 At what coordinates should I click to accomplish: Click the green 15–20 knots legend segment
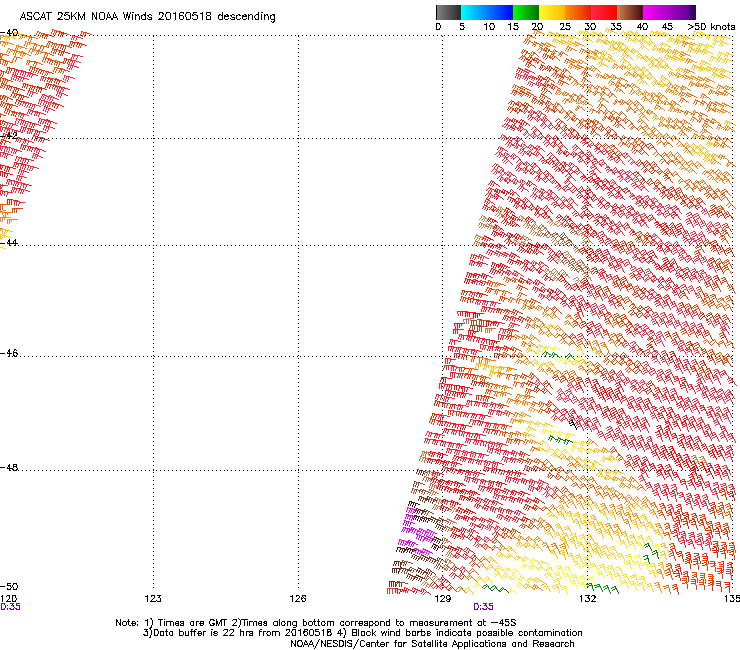[526, 12]
